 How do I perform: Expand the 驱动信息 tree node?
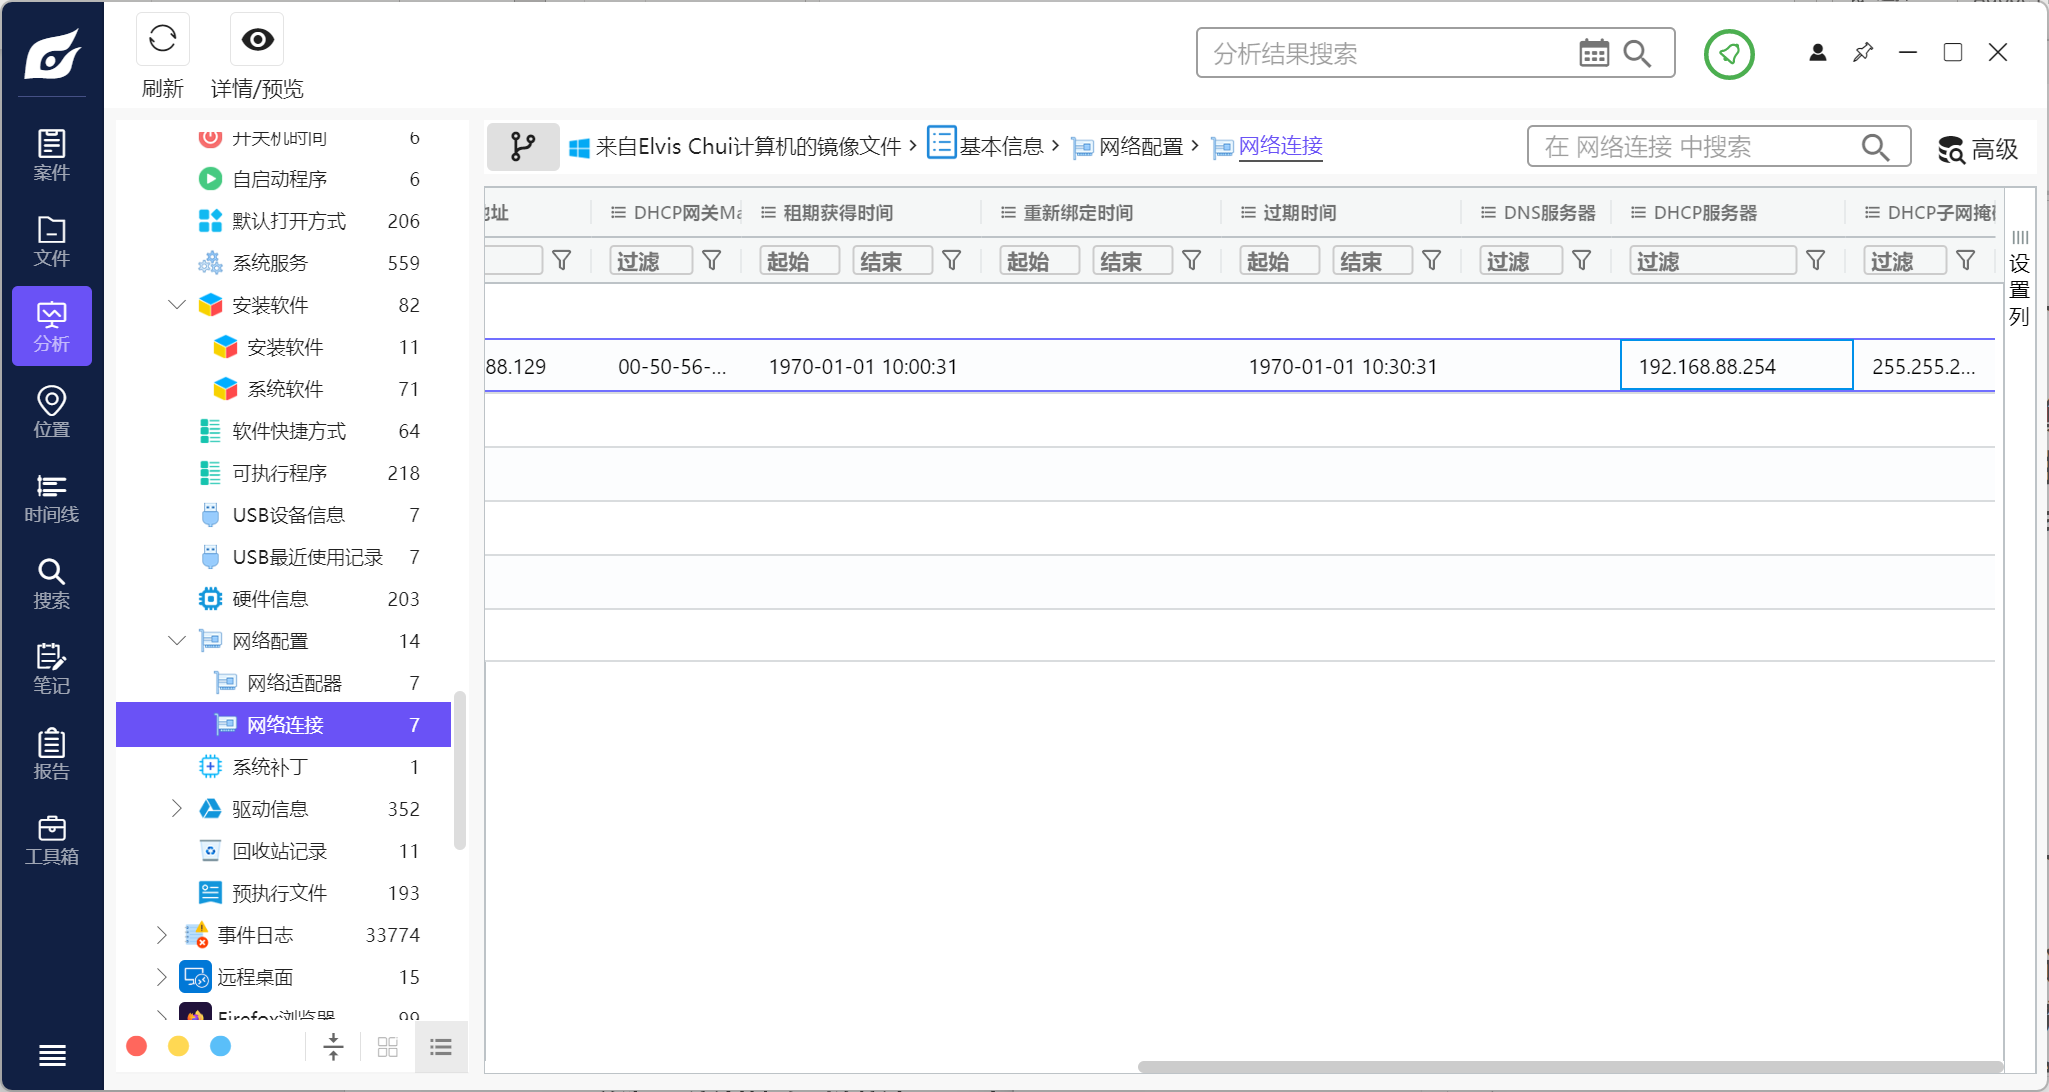(x=177, y=809)
